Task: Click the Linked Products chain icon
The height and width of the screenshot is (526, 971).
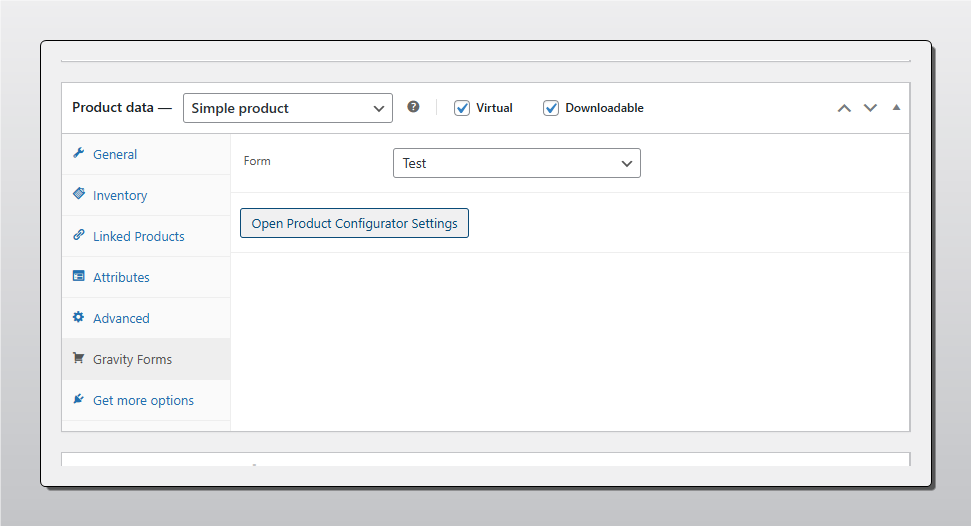Action: pyautogui.click(x=79, y=236)
